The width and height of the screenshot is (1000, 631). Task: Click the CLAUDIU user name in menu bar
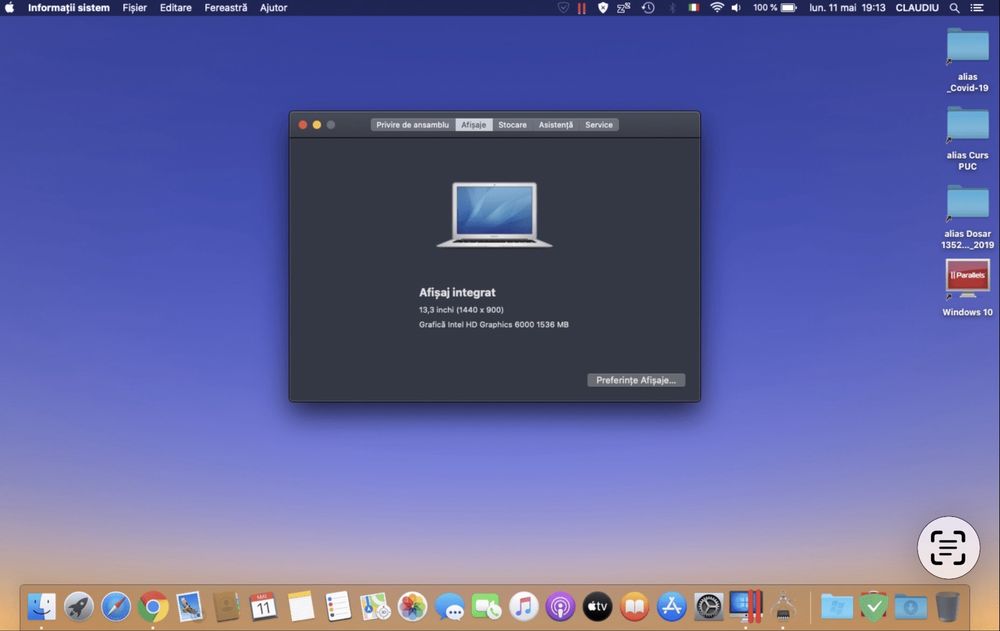(x=917, y=8)
